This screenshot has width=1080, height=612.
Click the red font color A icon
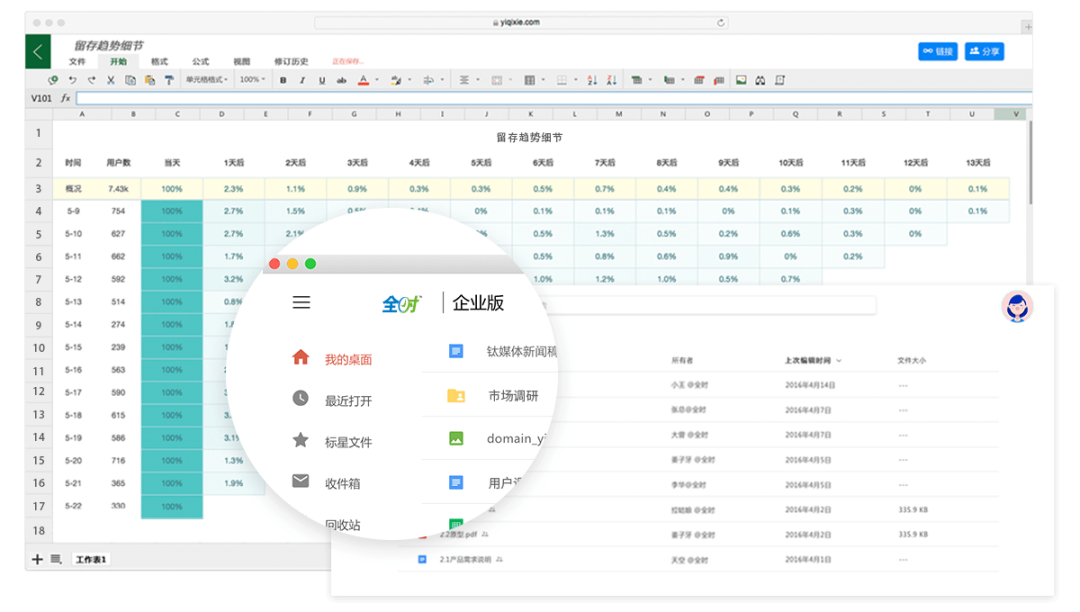[x=363, y=81]
